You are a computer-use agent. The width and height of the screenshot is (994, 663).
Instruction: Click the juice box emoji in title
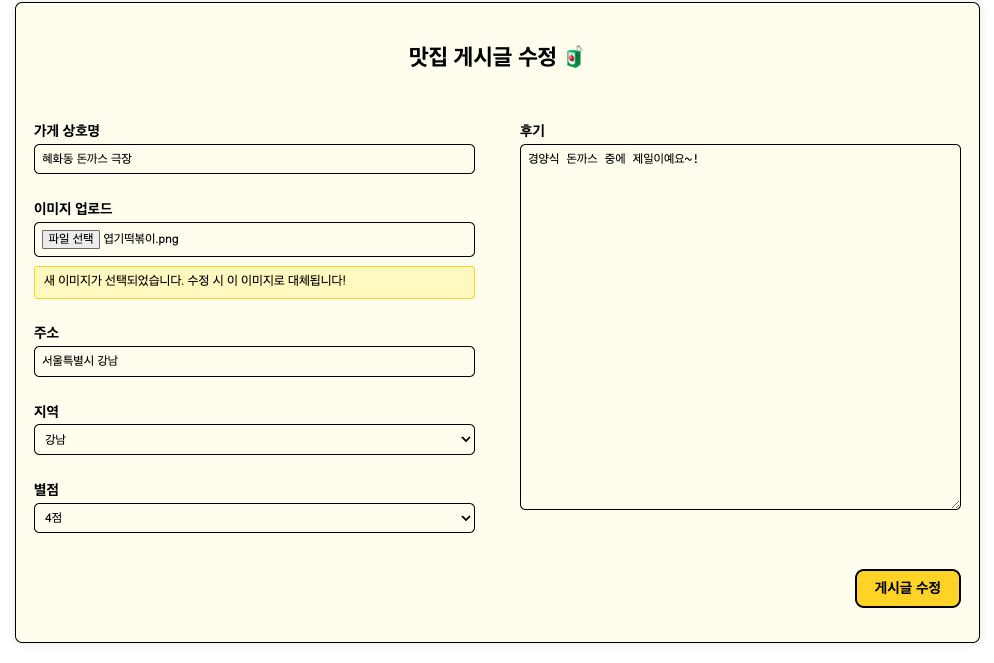tap(574, 57)
